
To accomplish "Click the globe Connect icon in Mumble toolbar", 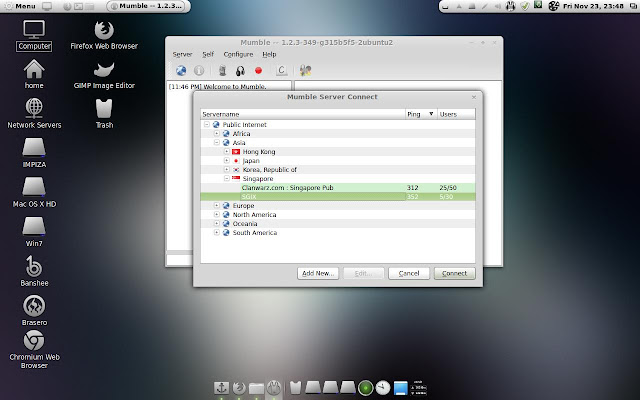I will click(x=181, y=71).
